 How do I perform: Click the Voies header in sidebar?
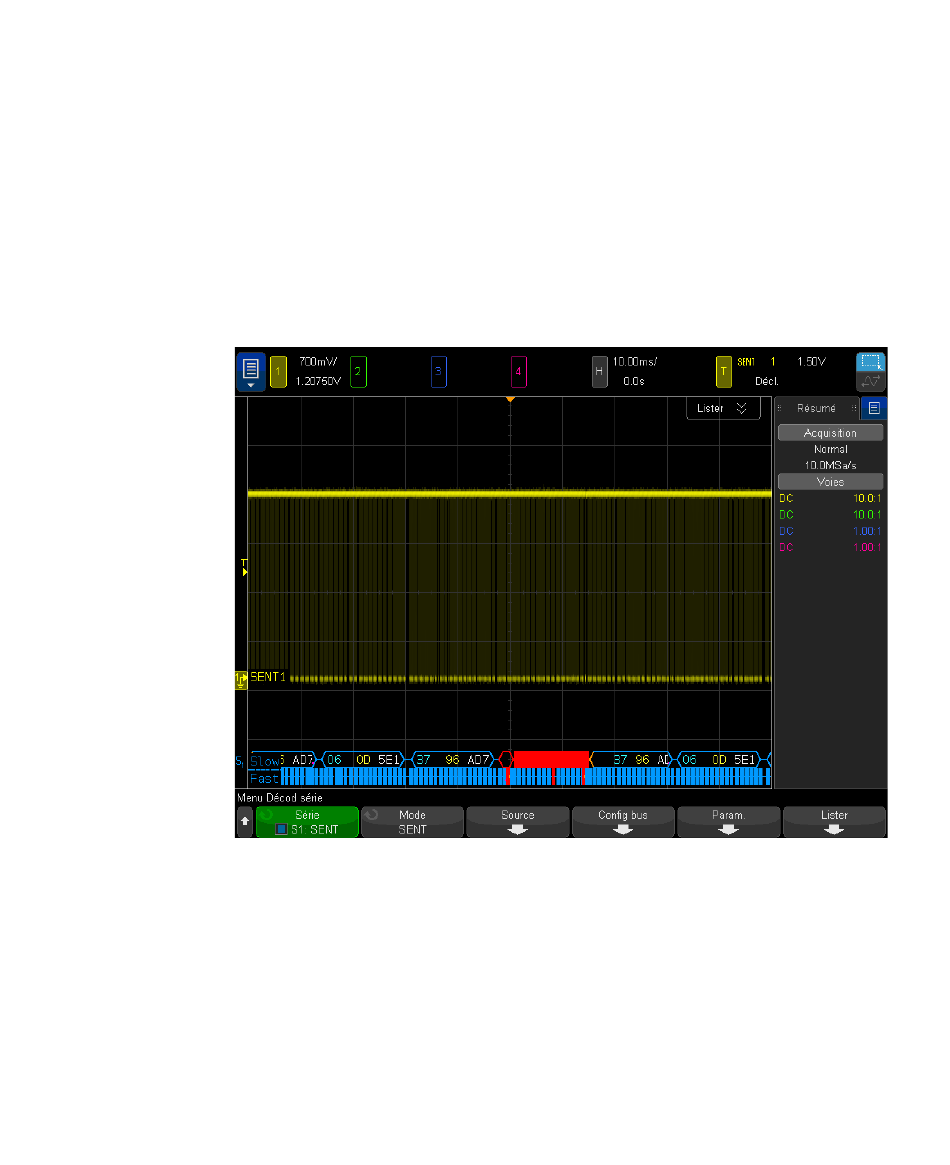[830, 481]
